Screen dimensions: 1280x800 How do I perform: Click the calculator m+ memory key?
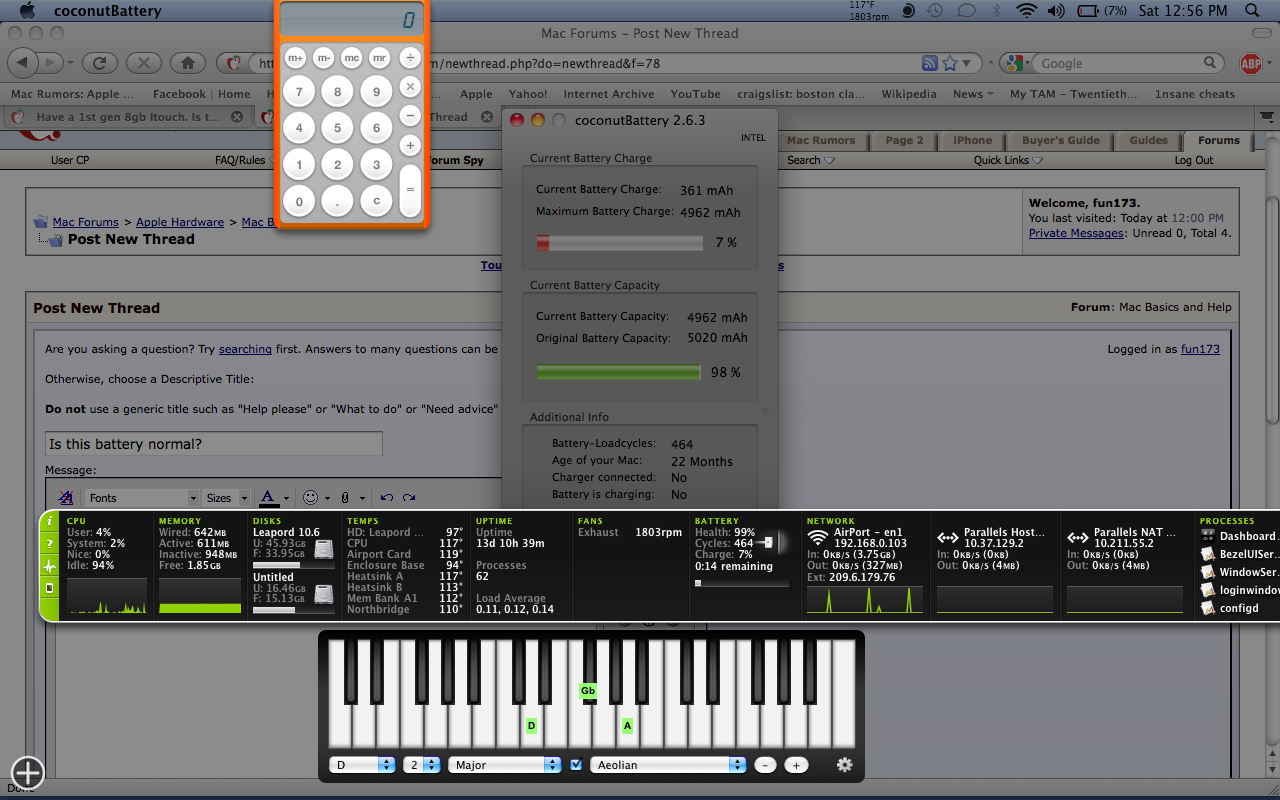(x=296, y=58)
